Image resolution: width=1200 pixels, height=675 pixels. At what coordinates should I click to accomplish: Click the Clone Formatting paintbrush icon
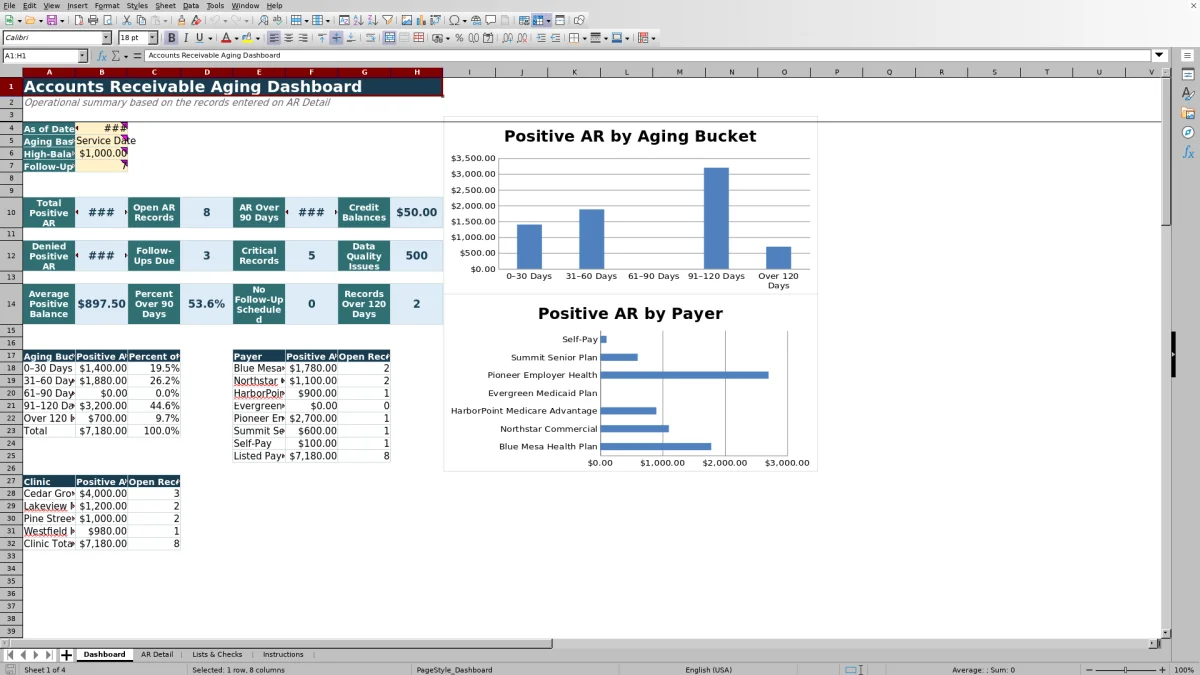(x=181, y=20)
